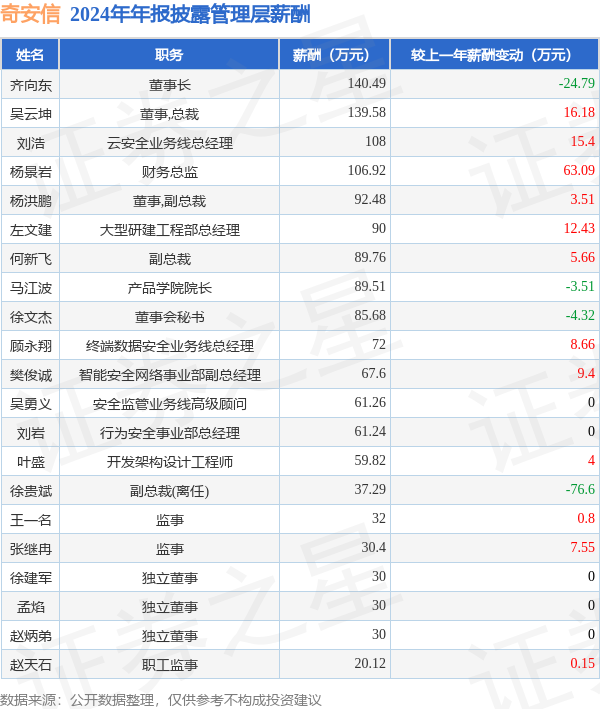Select the name 刘浩
The width and height of the screenshot is (600, 709).
31,143
